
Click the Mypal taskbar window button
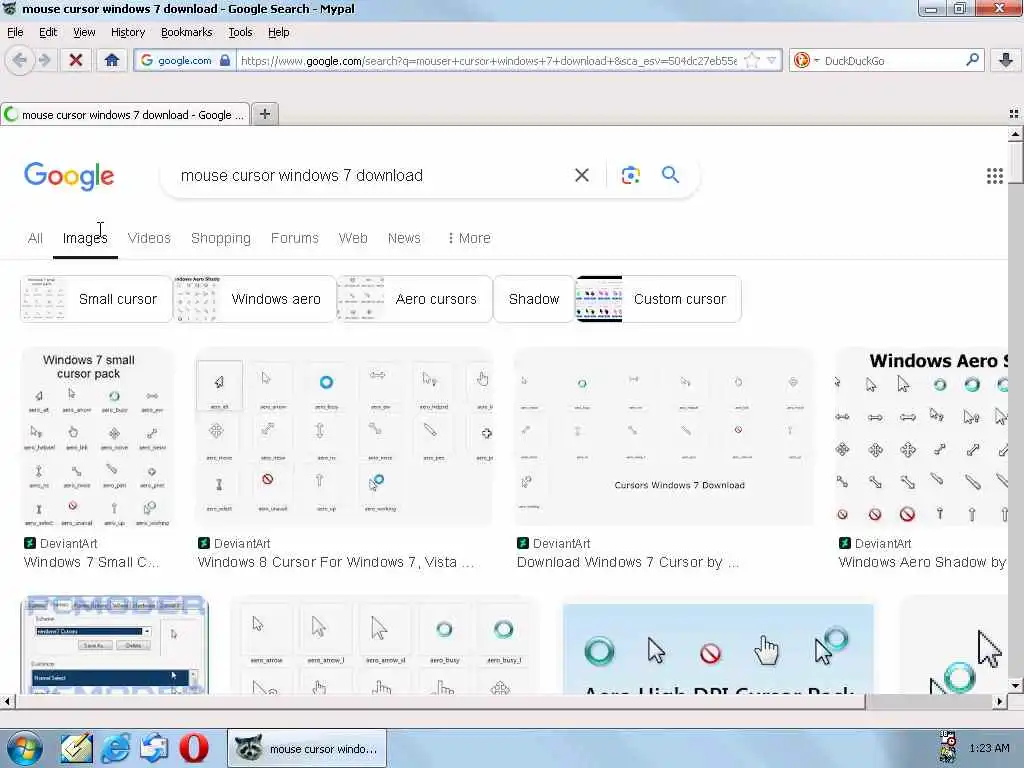[x=307, y=748]
